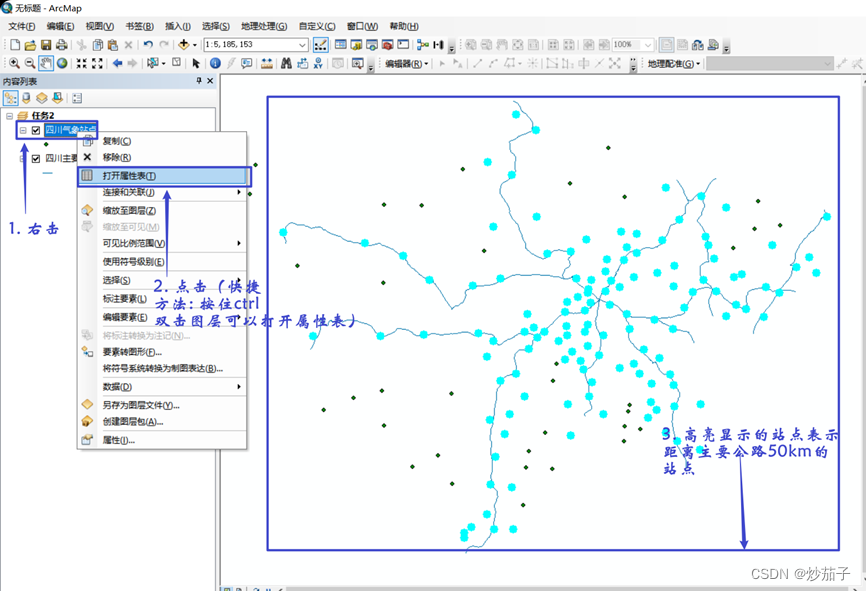Viewport: 866px width, 591px height.
Task: Open the Find binoculars tool
Action: (x=286, y=64)
